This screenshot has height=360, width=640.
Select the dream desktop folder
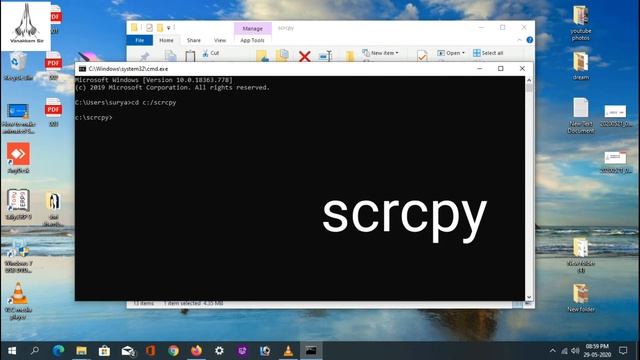click(580, 65)
